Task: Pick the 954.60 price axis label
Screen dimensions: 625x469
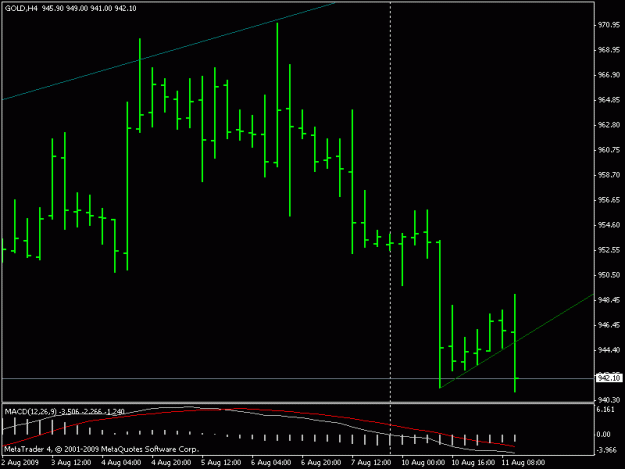Action: (x=609, y=225)
